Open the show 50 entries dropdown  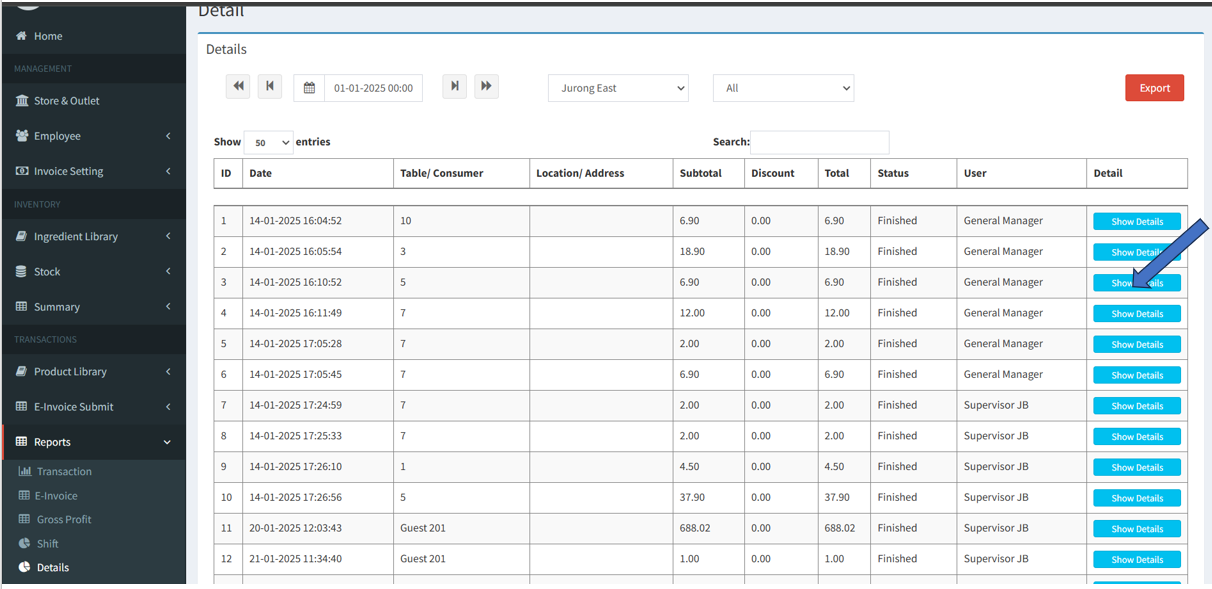(x=268, y=142)
